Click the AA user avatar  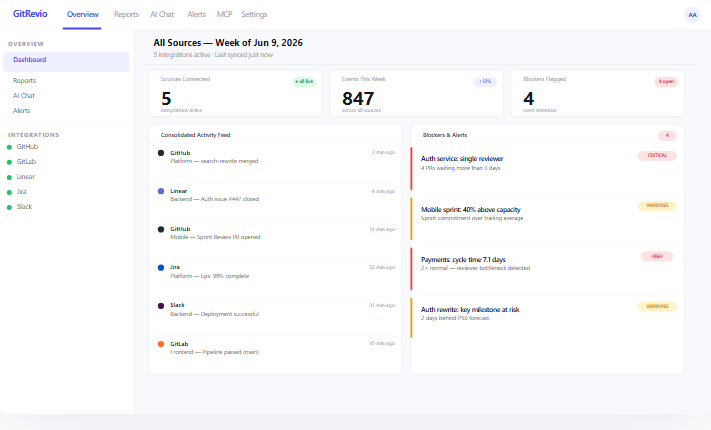click(692, 15)
